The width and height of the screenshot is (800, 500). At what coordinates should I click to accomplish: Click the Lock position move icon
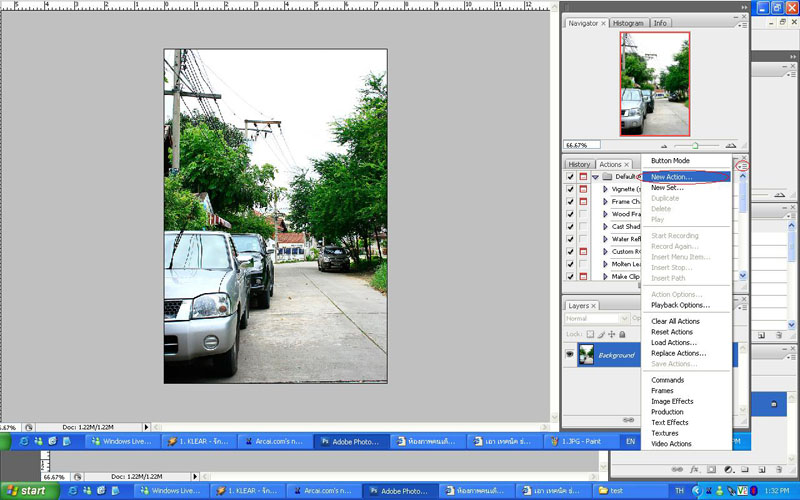(x=611, y=334)
